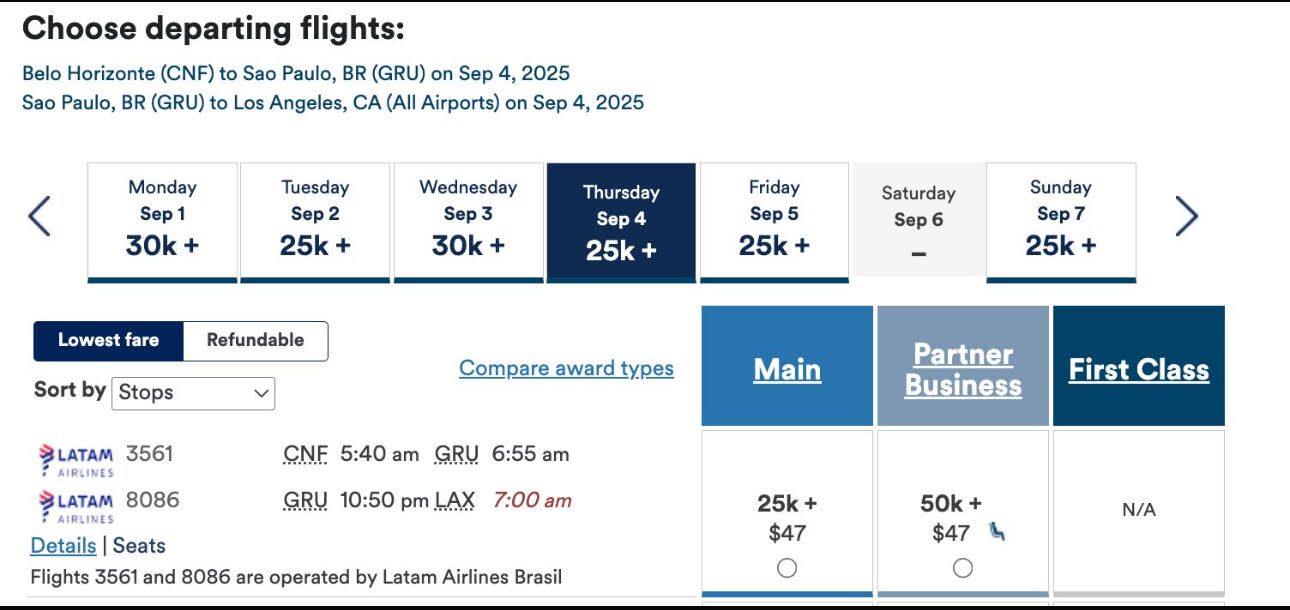The width and height of the screenshot is (1290, 610).
Task: Select the Main 25k + $47 fare radio
Action: point(787,568)
